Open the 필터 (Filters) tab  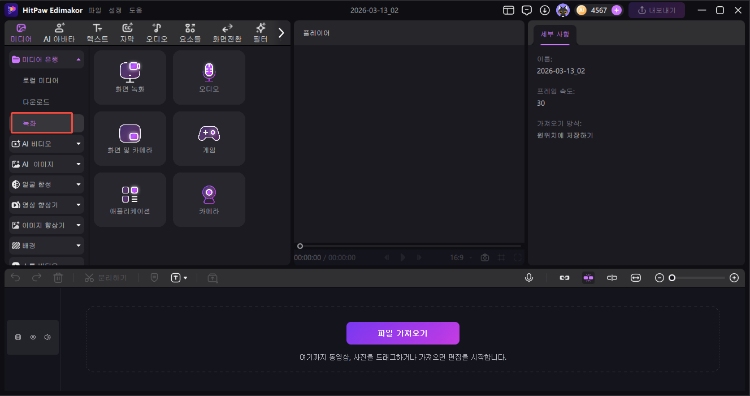coord(260,33)
